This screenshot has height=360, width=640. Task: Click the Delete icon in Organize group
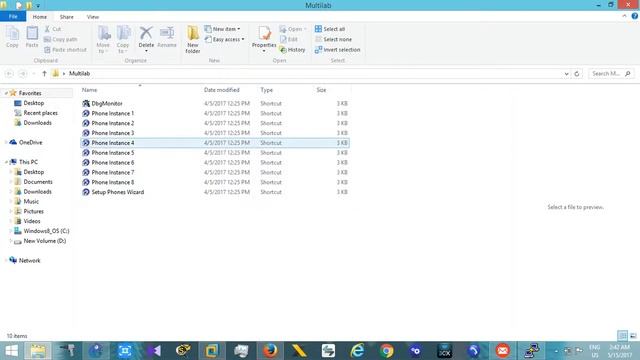(x=146, y=33)
